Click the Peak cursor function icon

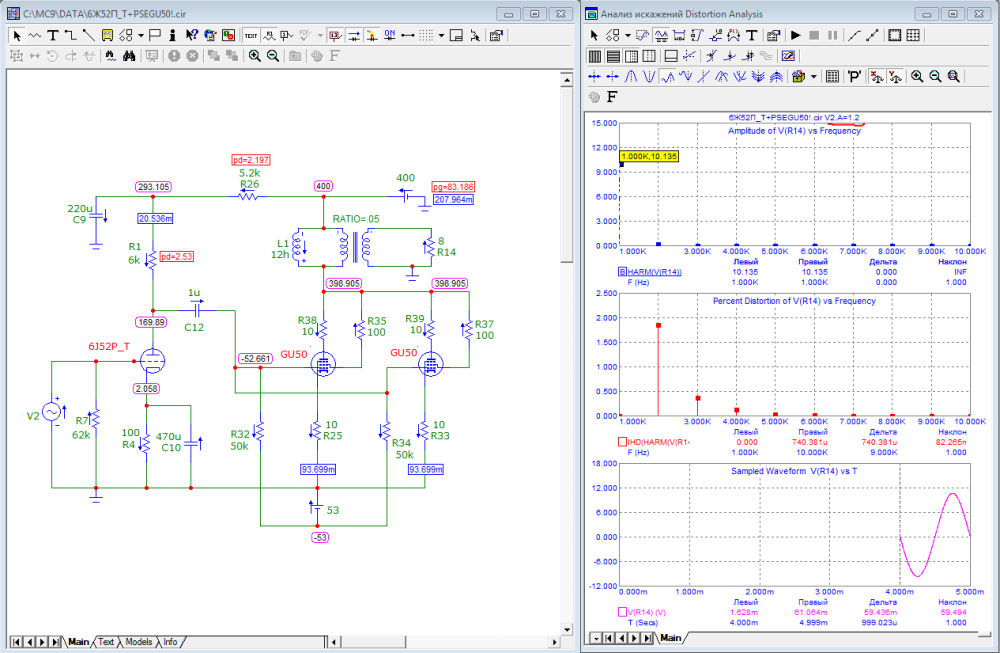(631, 76)
